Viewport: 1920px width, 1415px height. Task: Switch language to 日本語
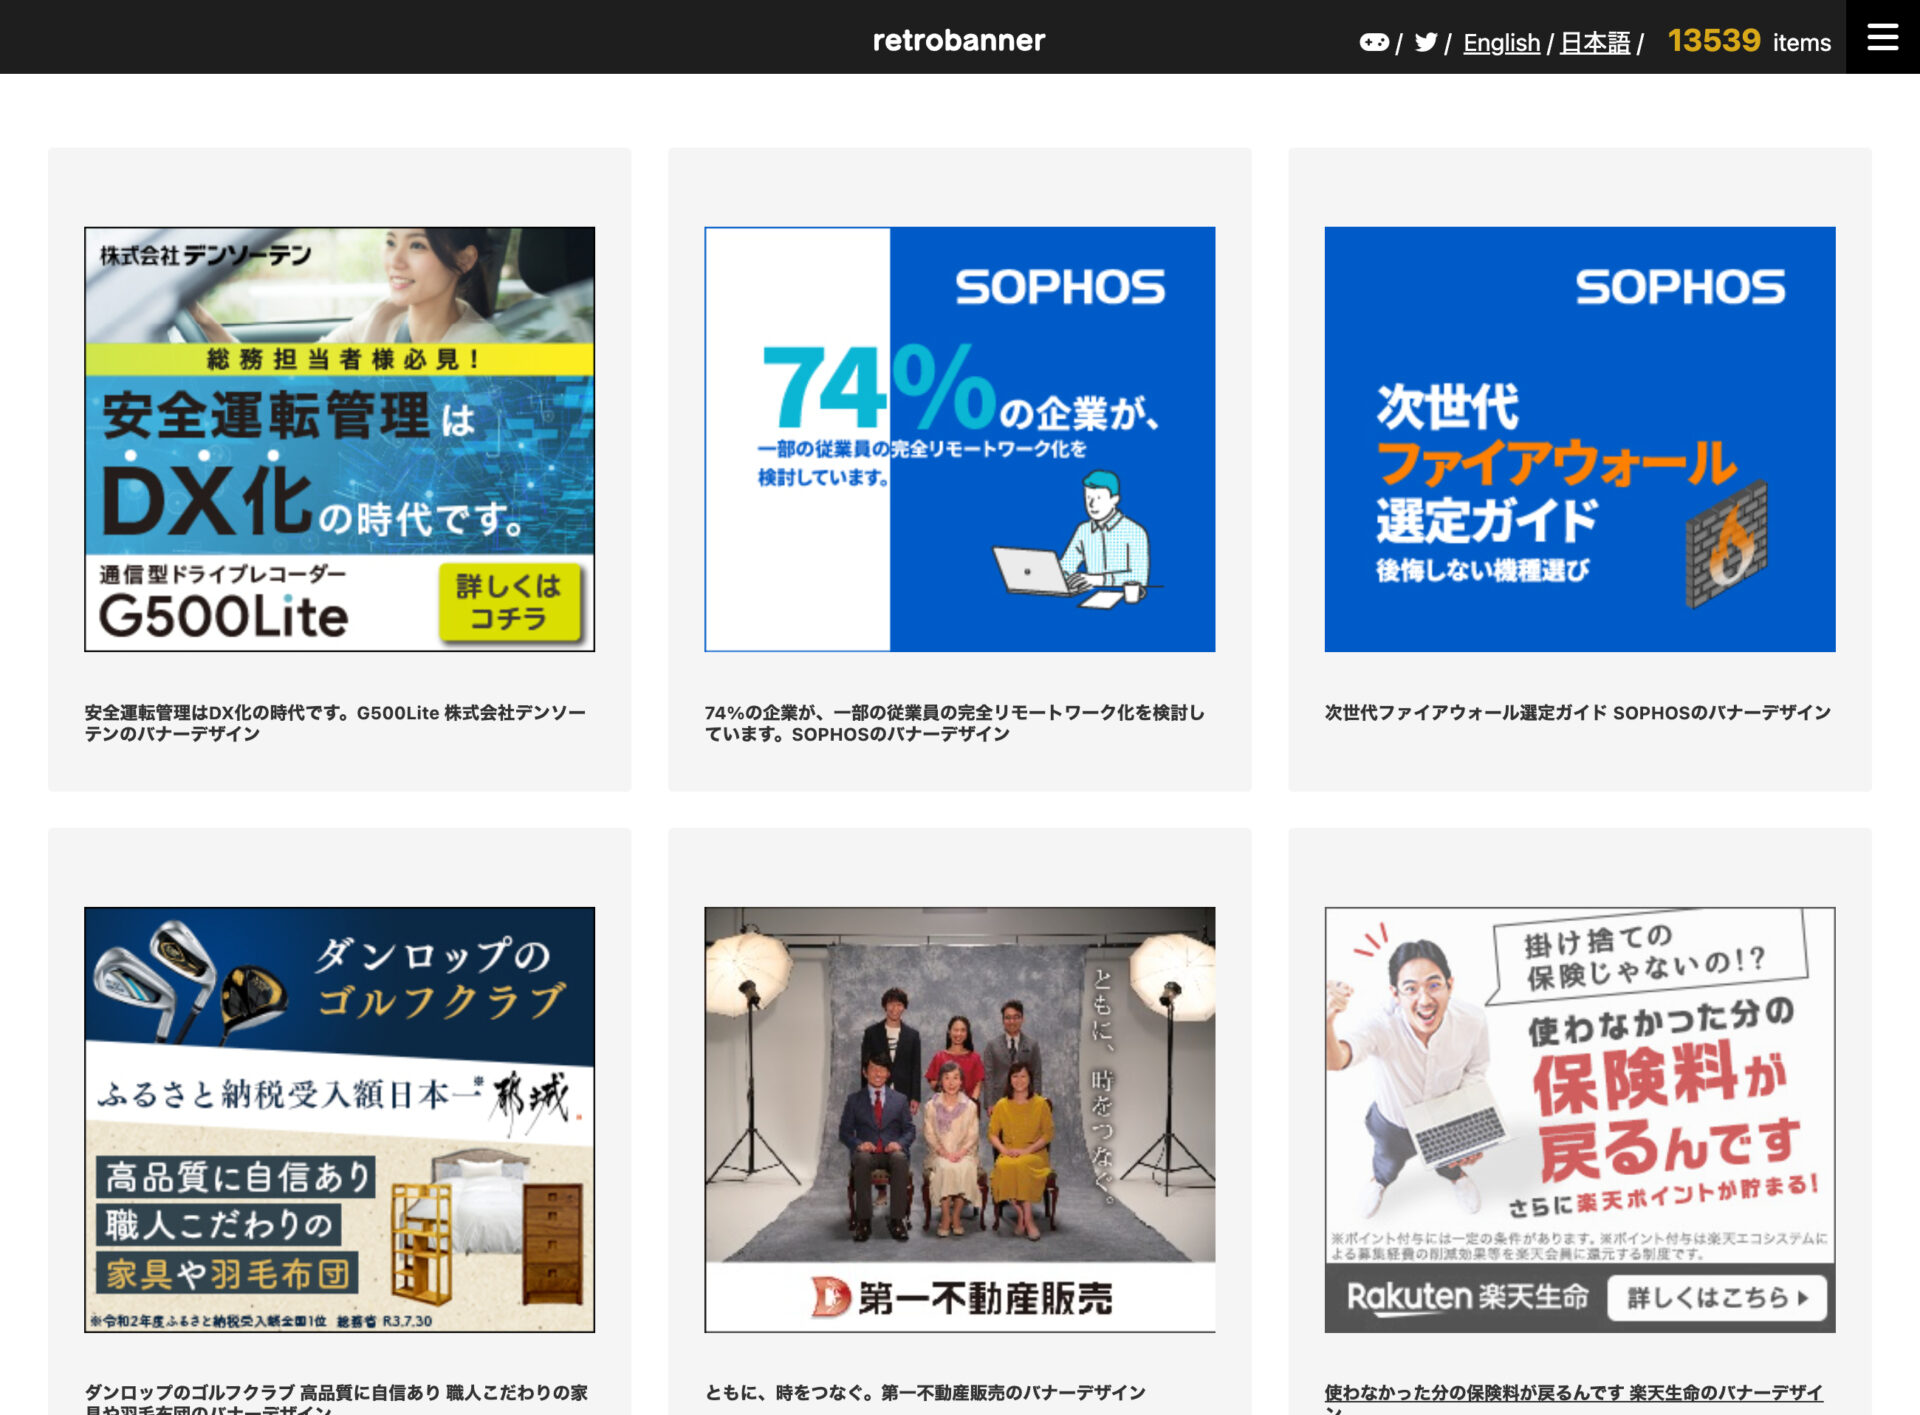[1595, 43]
